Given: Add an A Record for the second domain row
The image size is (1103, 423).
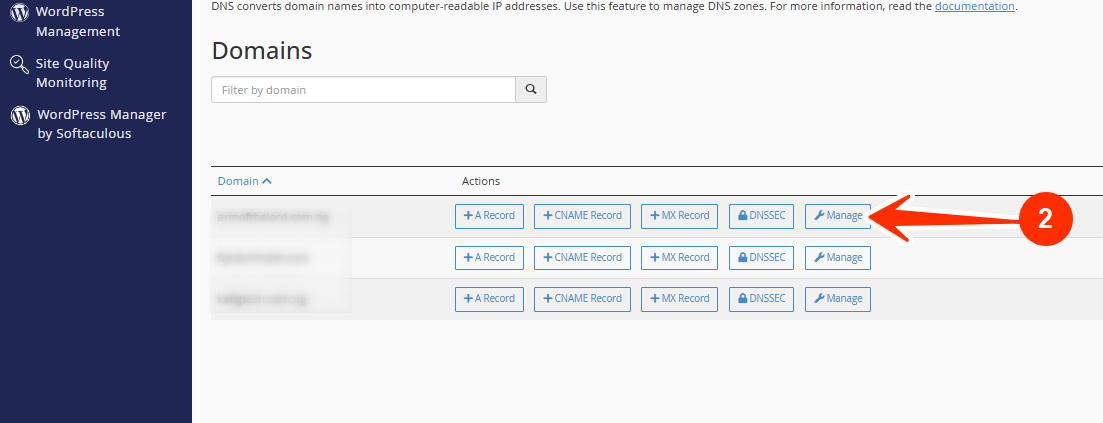Looking at the screenshot, I should click(x=490, y=258).
